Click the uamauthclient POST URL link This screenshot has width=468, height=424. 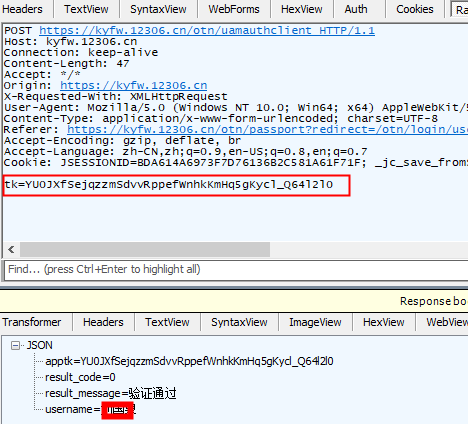coord(207,30)
